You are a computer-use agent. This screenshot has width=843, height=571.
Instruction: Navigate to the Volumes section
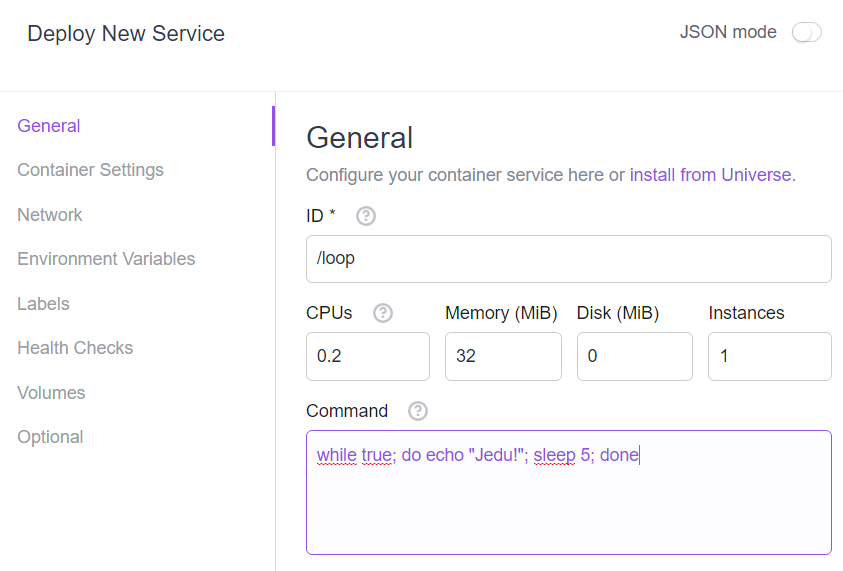51,393
